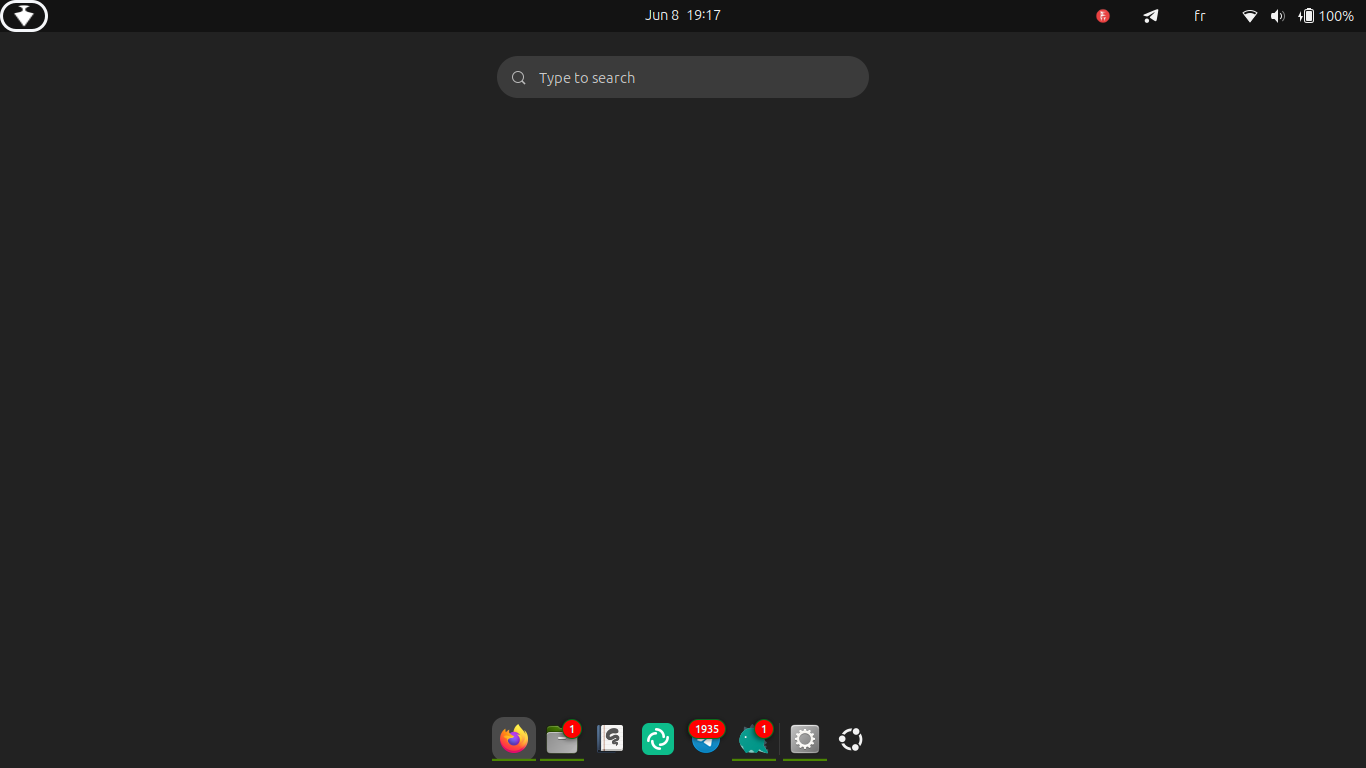Open the green Element chat app
1366x768 pixels.
coord(658,739)
